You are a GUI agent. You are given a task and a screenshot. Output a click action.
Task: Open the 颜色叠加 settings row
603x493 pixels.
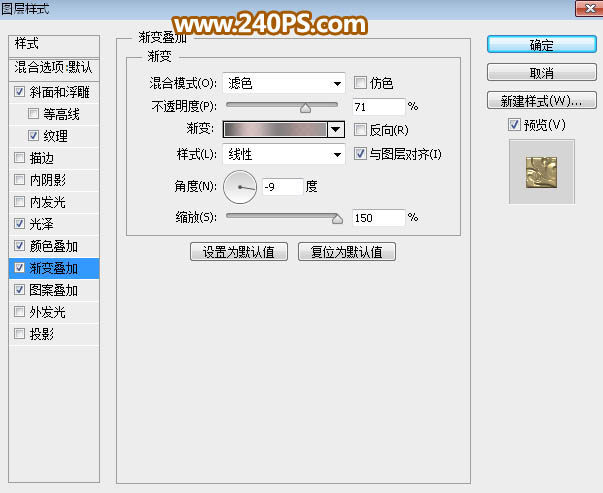click(54, 246)
